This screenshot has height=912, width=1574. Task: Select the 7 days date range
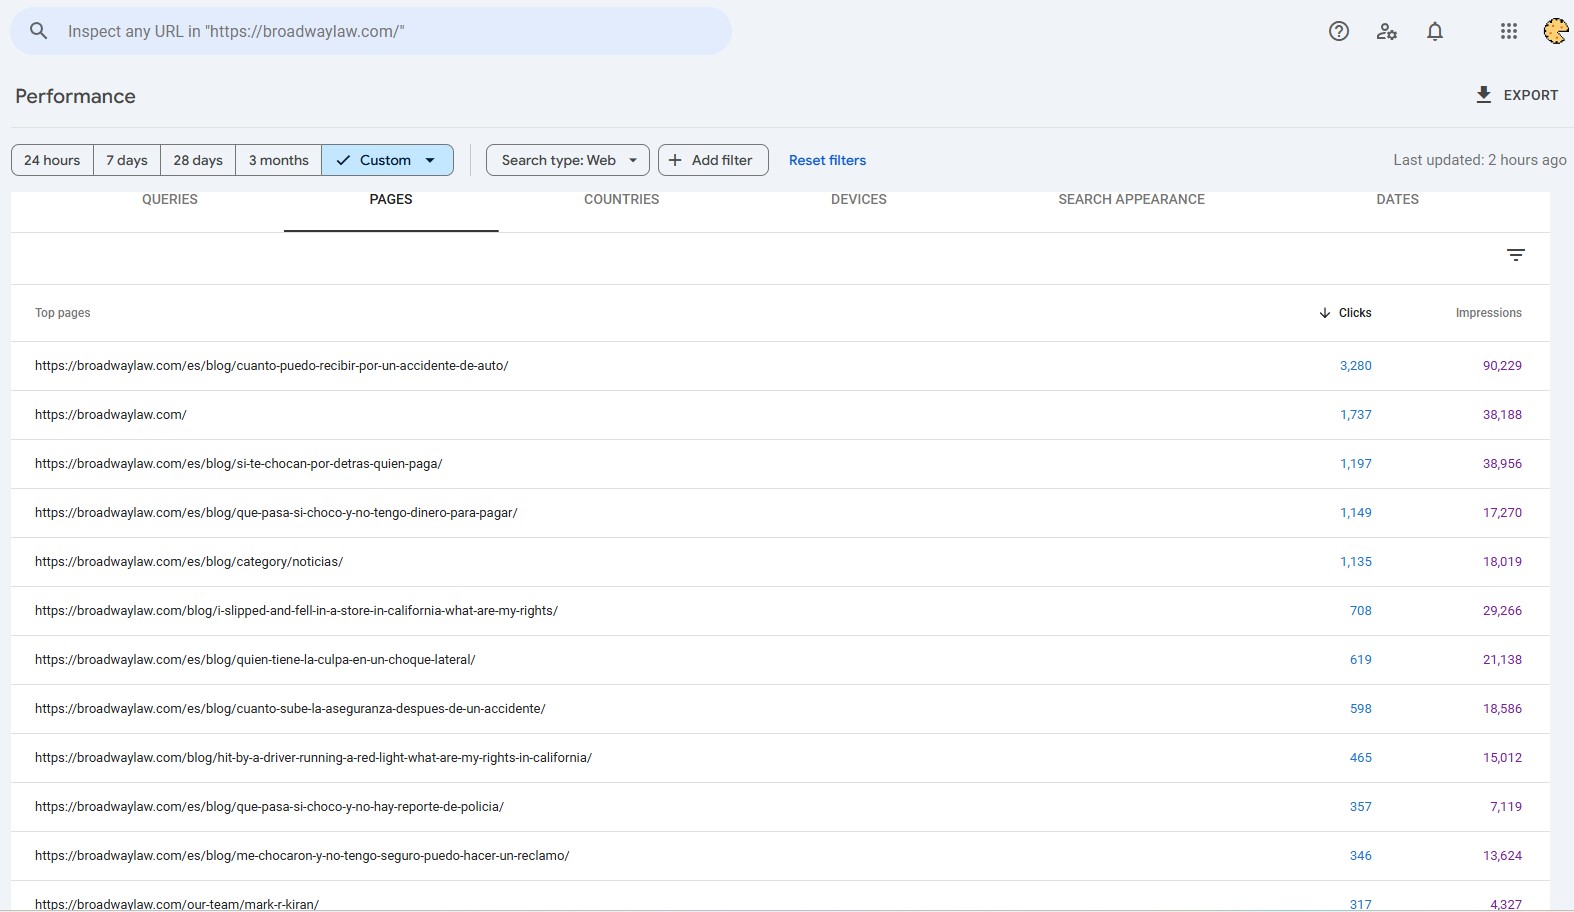point(127,160)
